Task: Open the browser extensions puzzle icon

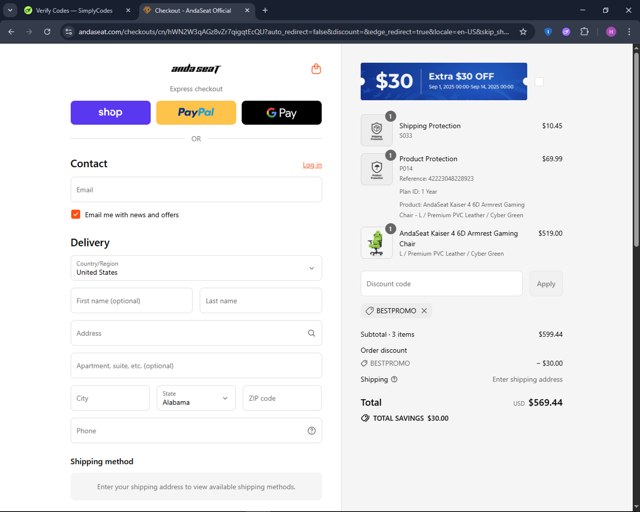Action: pos(584,31)
